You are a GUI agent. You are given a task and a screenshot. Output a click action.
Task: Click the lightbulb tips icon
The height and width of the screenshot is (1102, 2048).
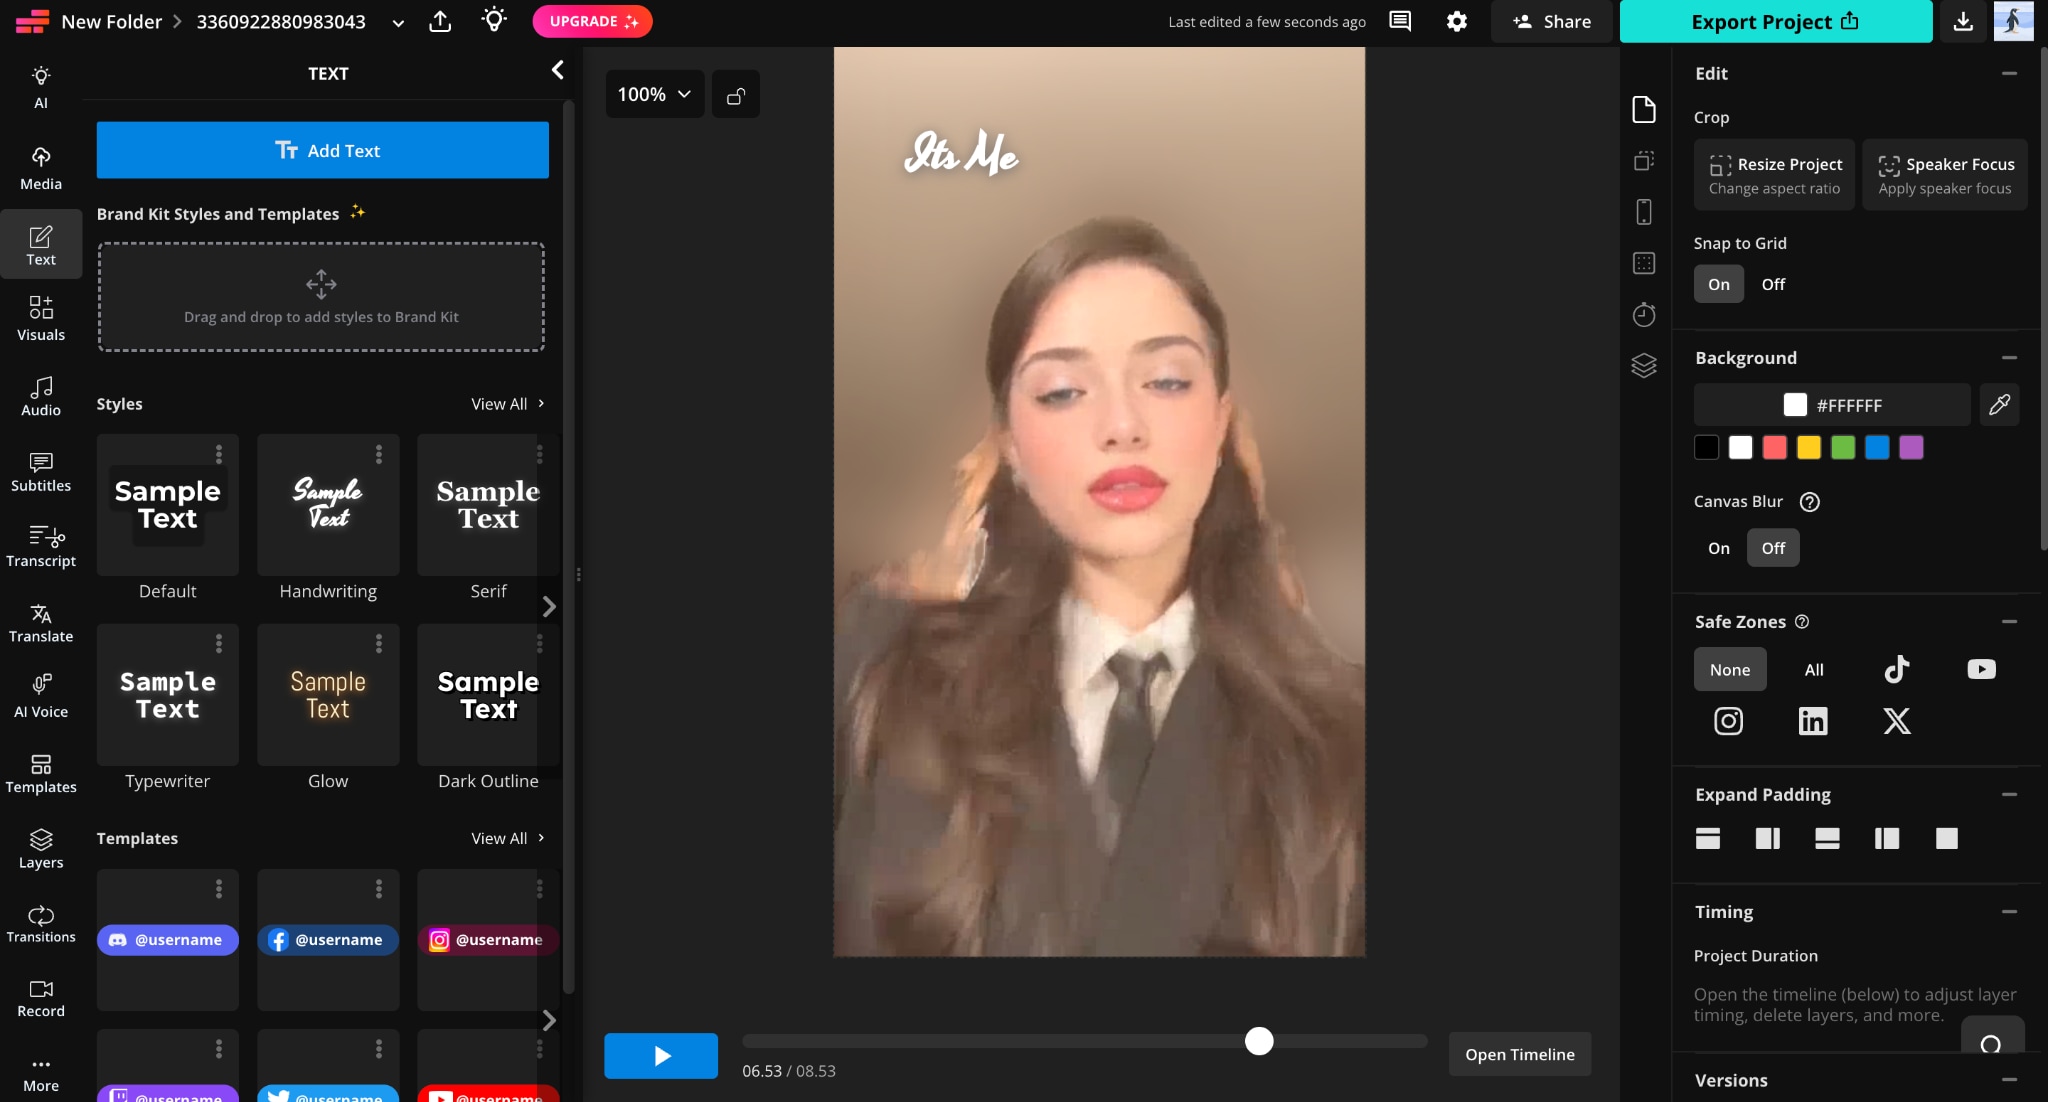[494, 20]
